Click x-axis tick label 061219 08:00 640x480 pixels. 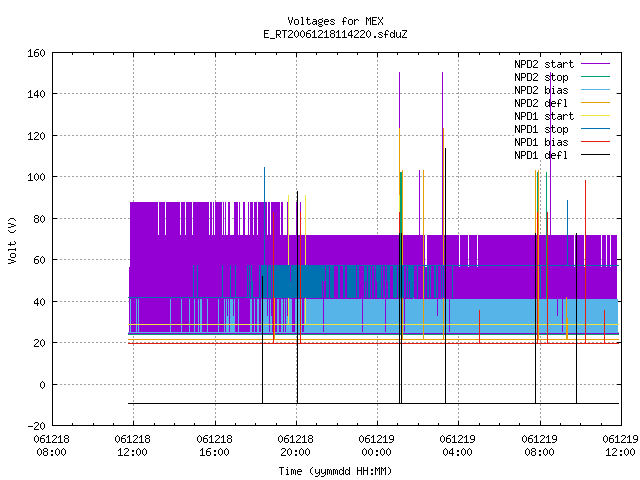pos(540,446)
